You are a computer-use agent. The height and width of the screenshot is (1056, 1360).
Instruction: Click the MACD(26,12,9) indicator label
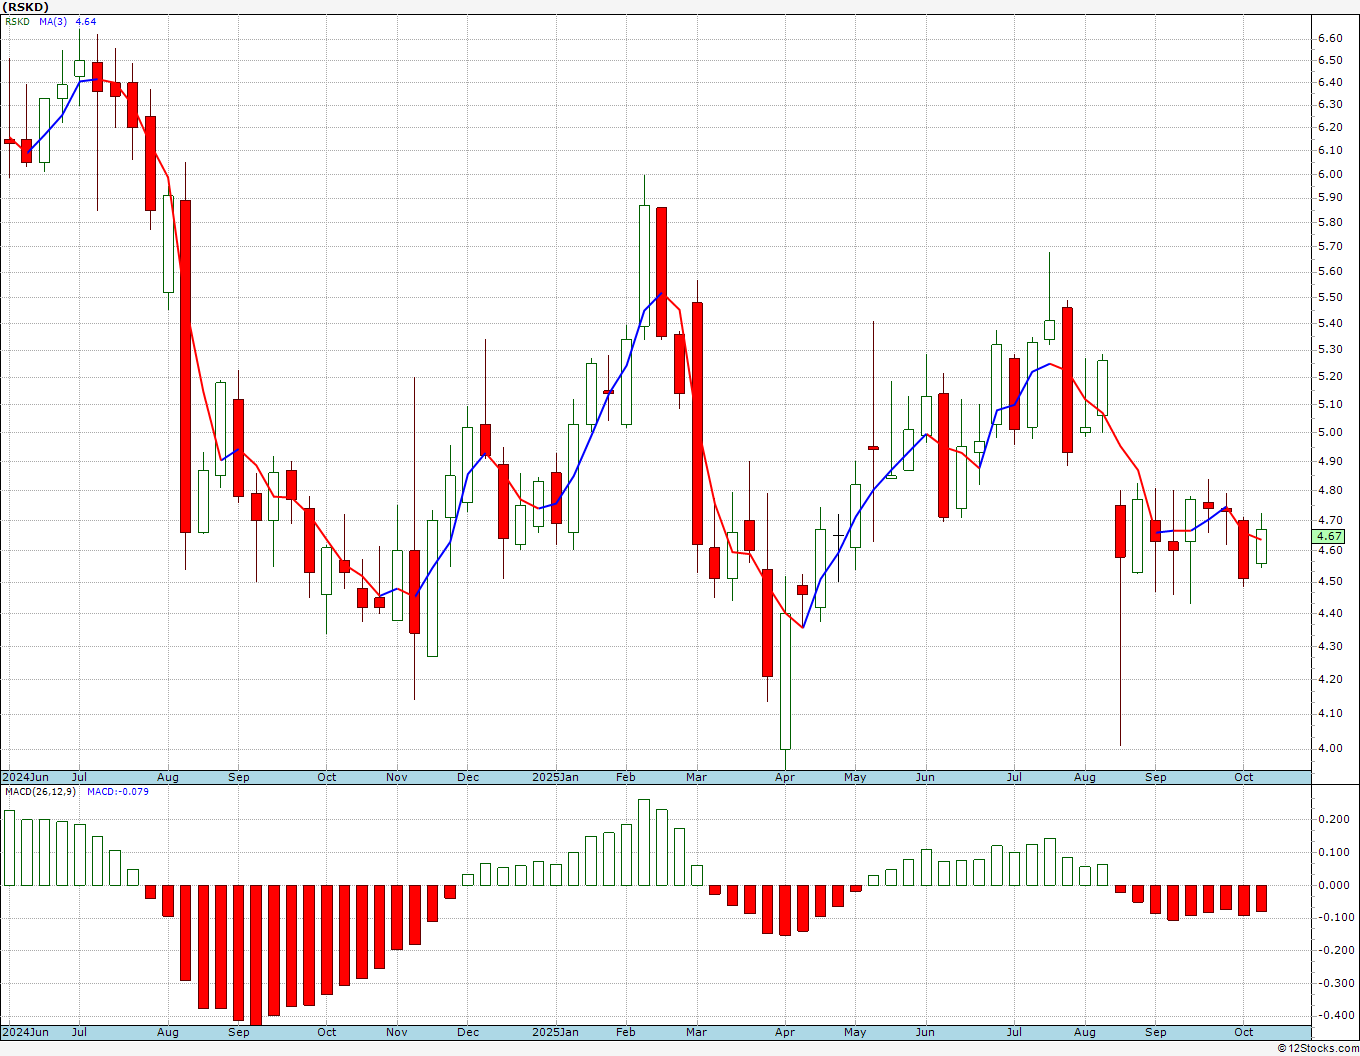coord(41,792)
